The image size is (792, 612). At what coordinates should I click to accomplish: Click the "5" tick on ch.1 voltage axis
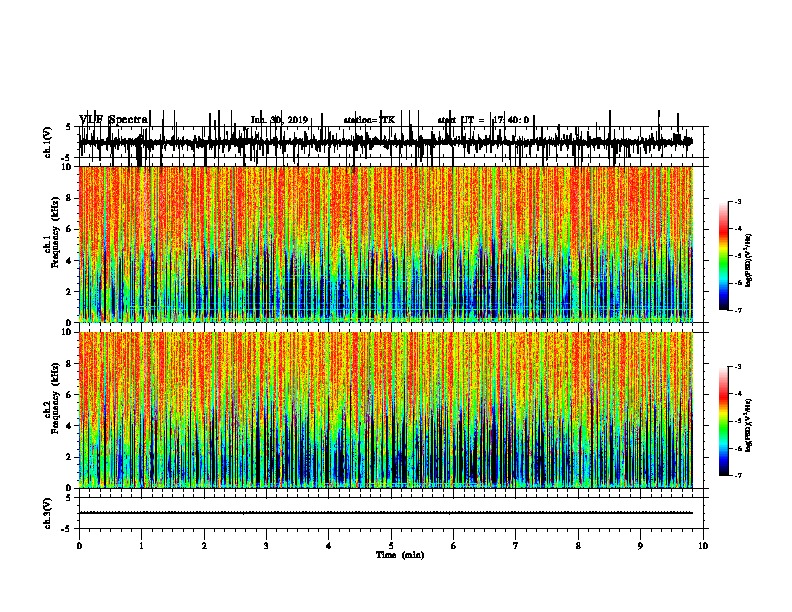(69, 127)
